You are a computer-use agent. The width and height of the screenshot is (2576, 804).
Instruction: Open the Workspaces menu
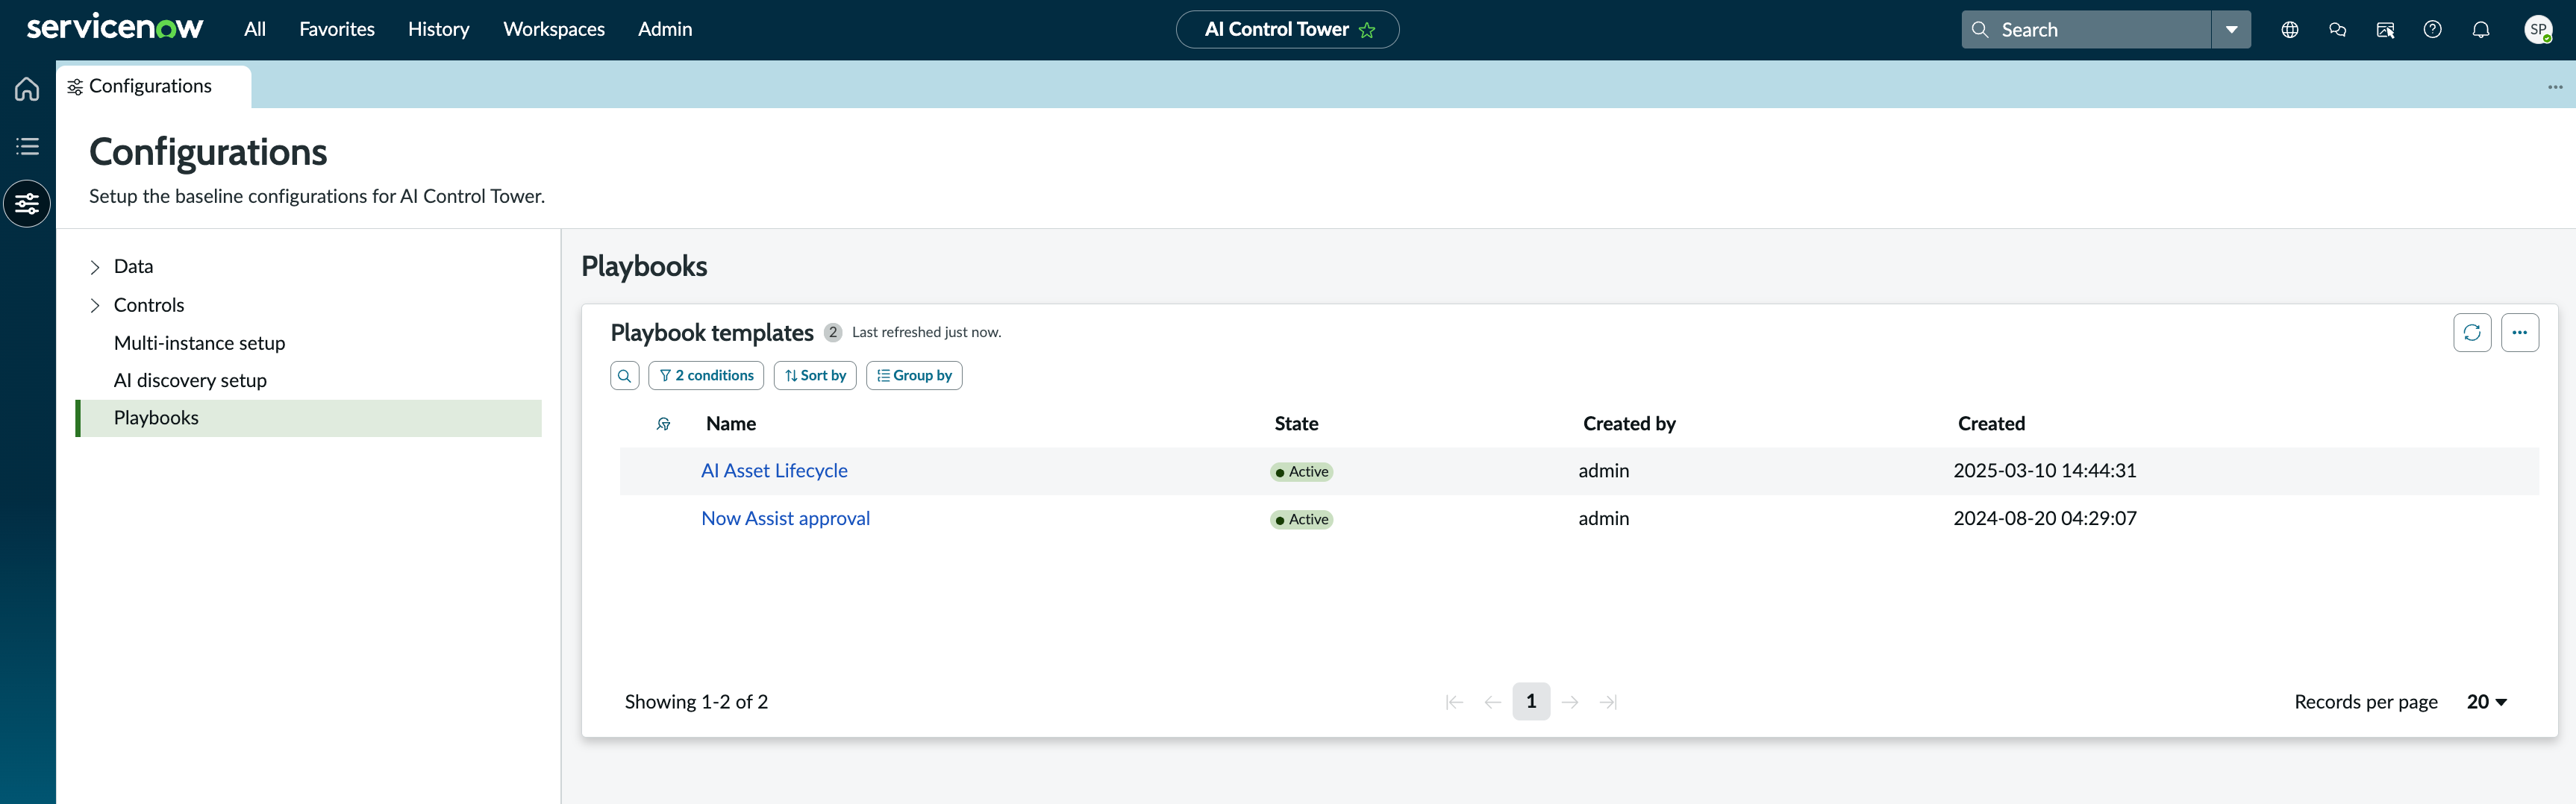click(554, 29)
